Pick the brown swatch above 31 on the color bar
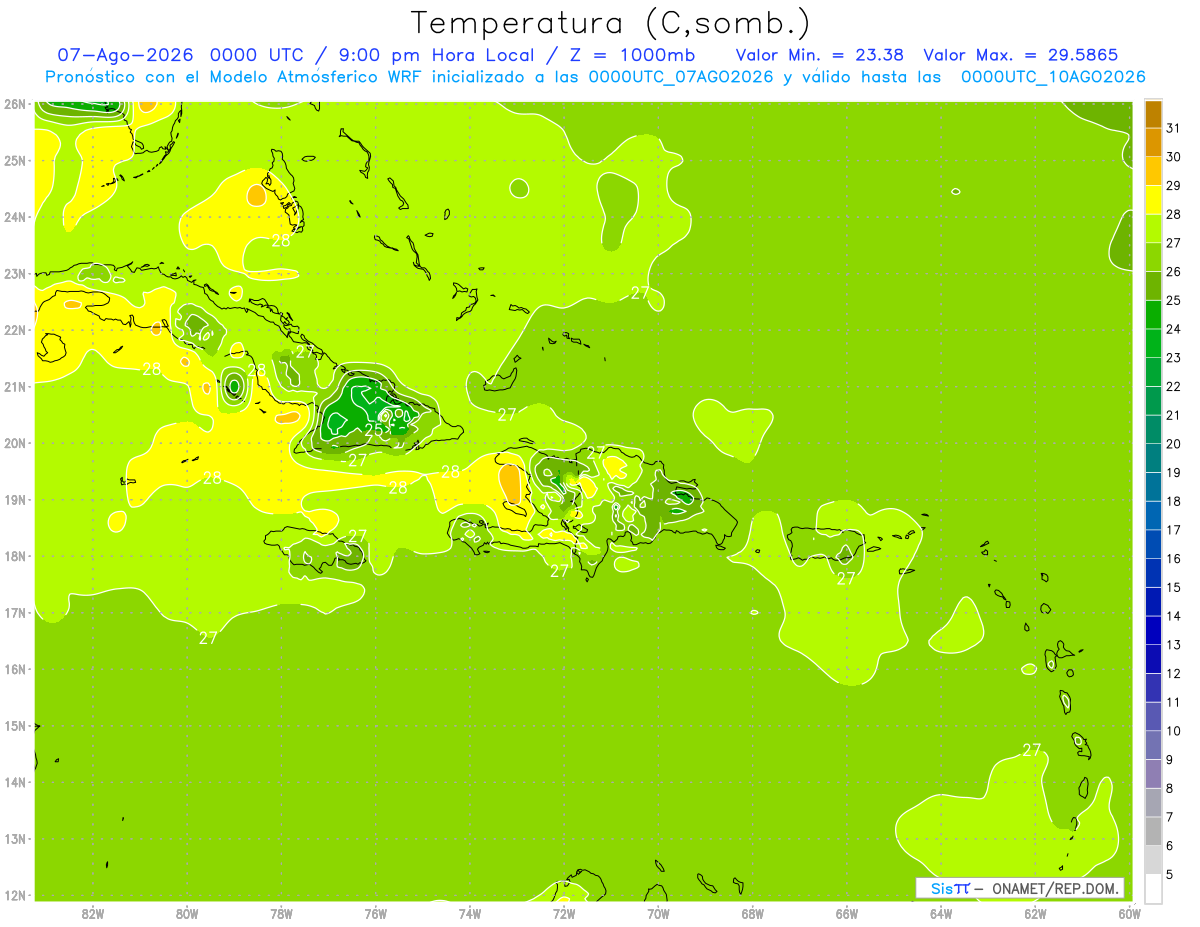This screenshot has width=1200, height=927. (x=1153, y=113)
